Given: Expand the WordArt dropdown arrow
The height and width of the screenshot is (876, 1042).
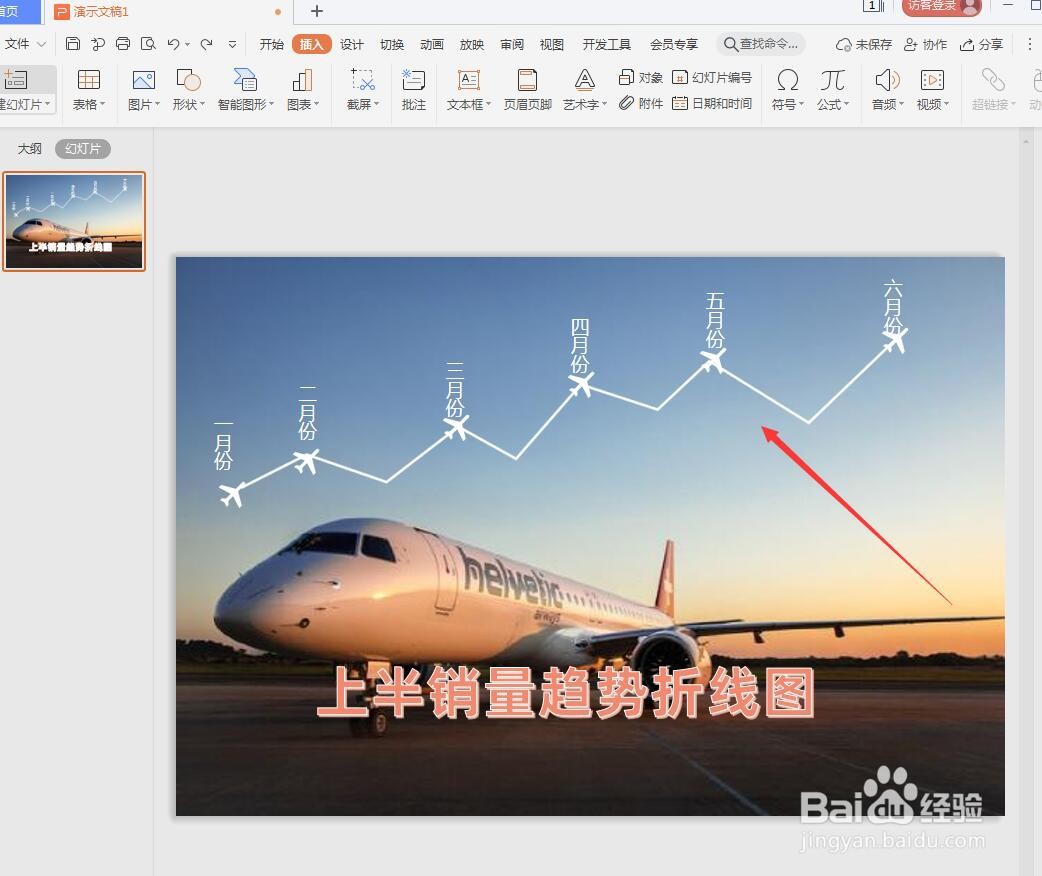Looking at the screenshot, I should click(x=604, y=104).
